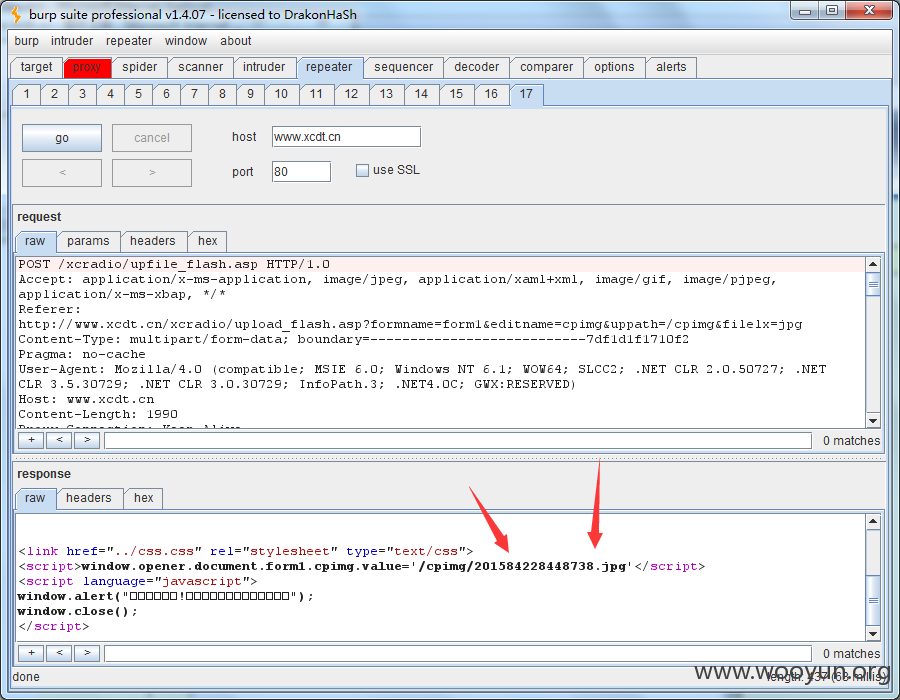Select repeater tab number 10
Viewport: 900px width, 700px height.
coord(281,94)
